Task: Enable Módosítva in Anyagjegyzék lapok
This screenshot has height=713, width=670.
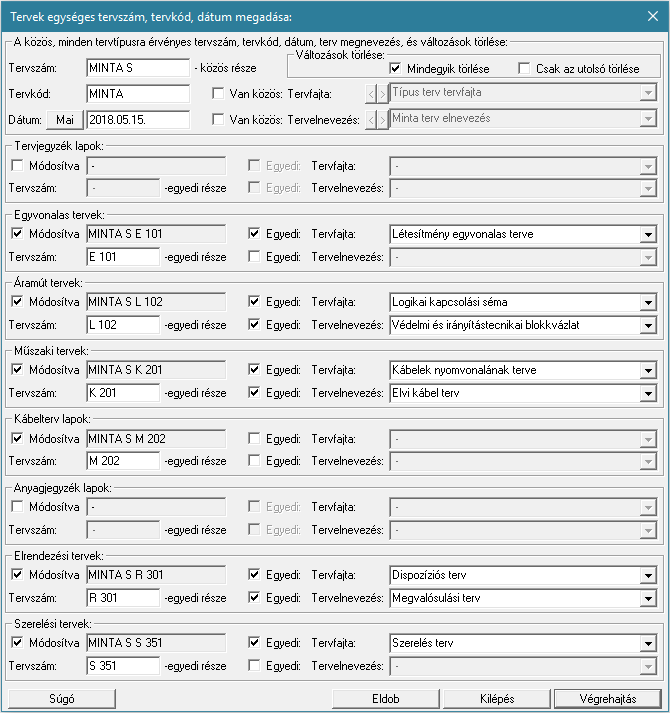Action: pyautogui.click(x=17, y=506)
